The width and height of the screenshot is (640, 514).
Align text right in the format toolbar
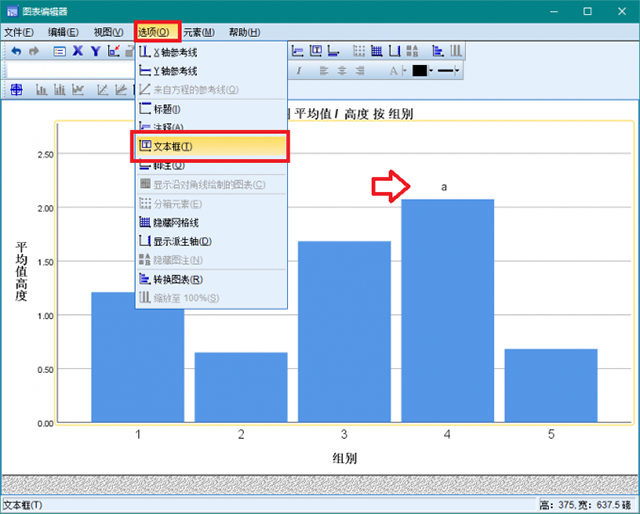[360, 71]
